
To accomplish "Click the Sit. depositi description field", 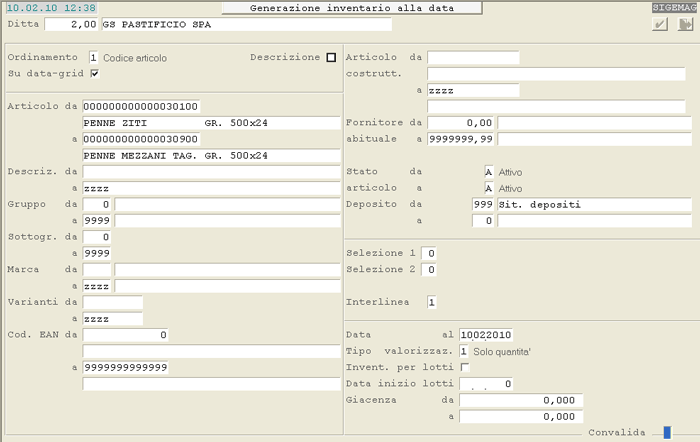I will click(x=595, y=204).
